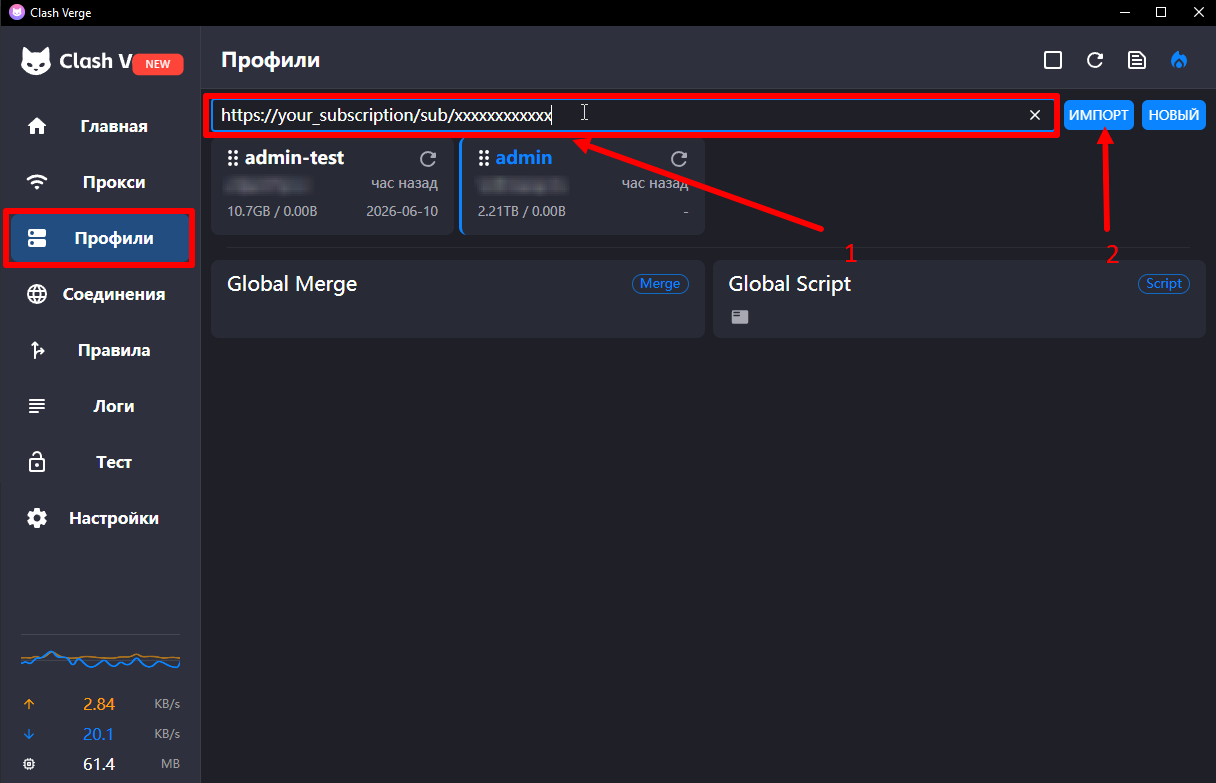Click the Script tag badge
This screenshot has height=783, width=1216.
click(1164, 284)
